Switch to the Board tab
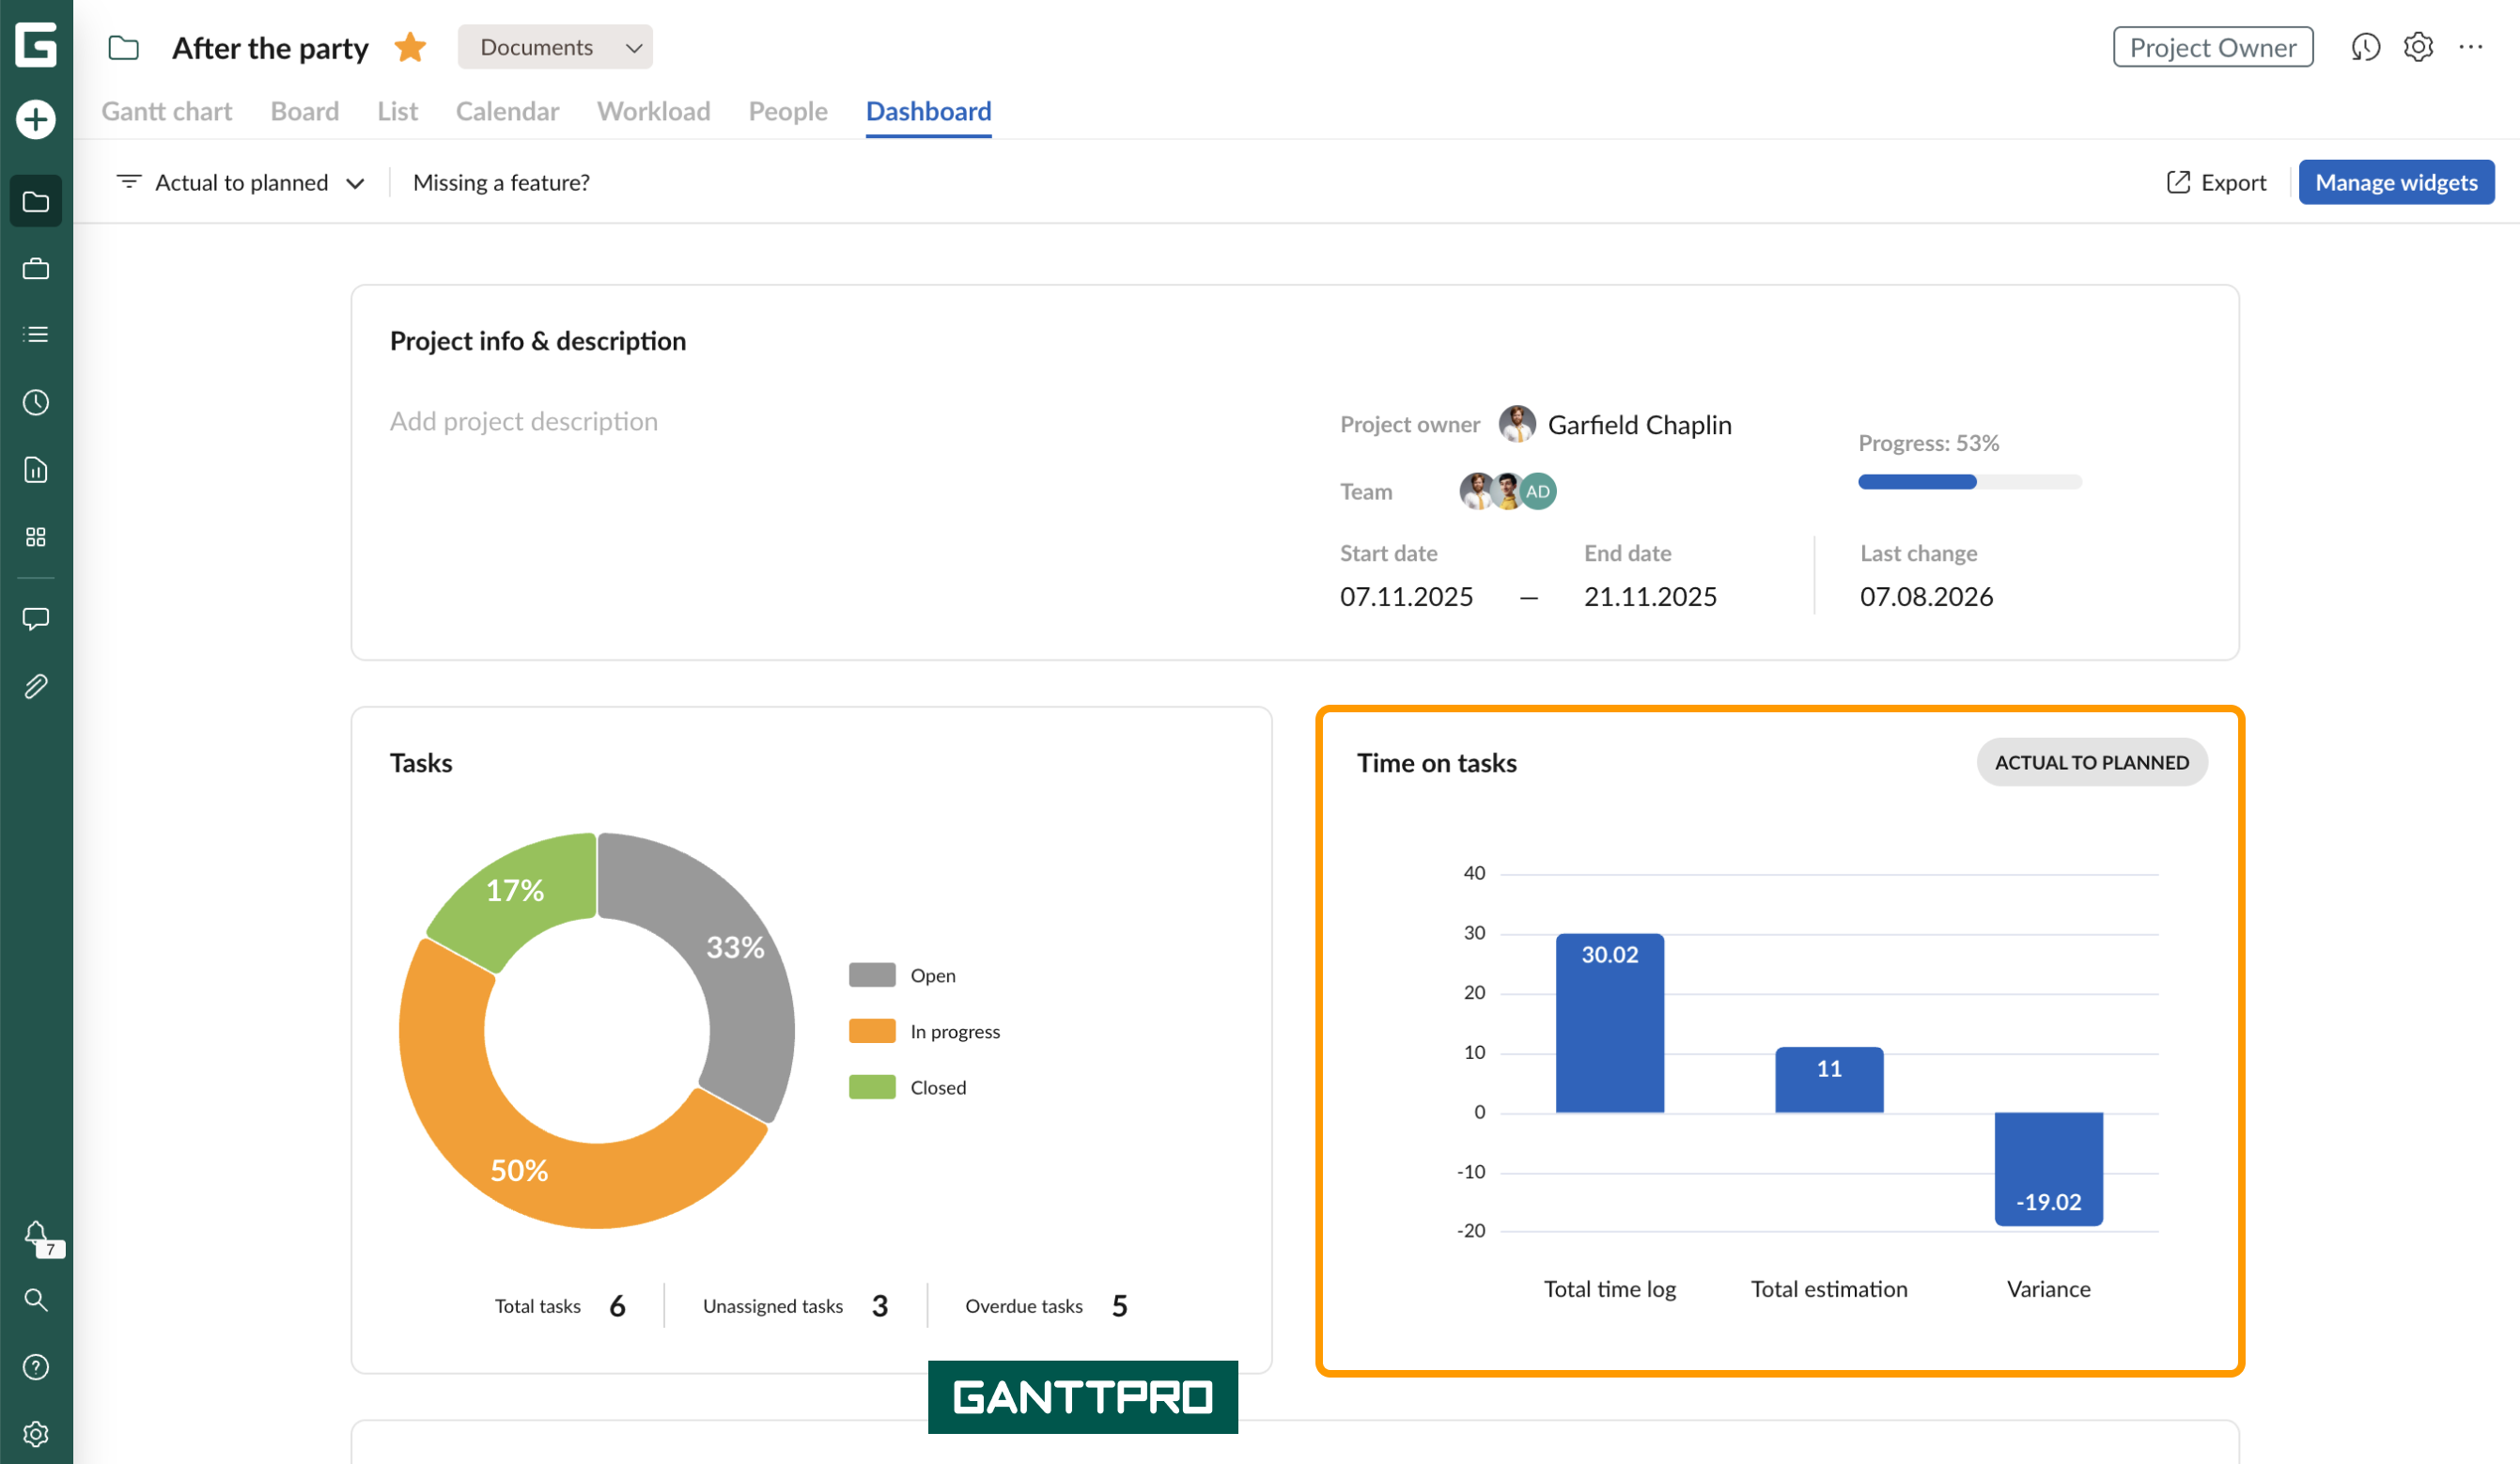 [x=305, y=111]
